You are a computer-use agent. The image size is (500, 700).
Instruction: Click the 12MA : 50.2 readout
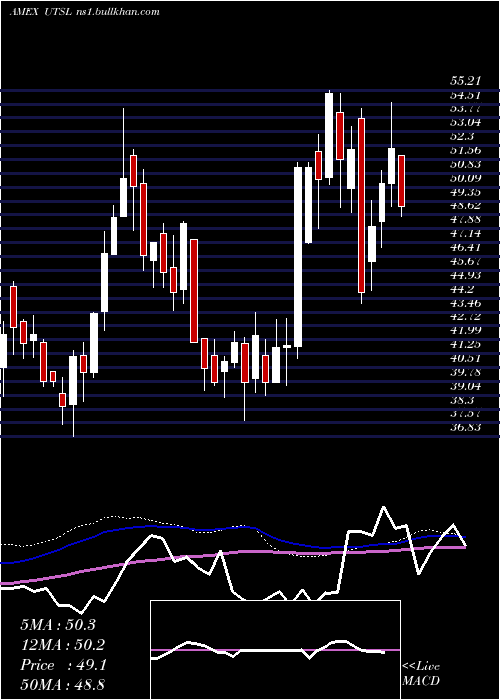coord(63,645)
